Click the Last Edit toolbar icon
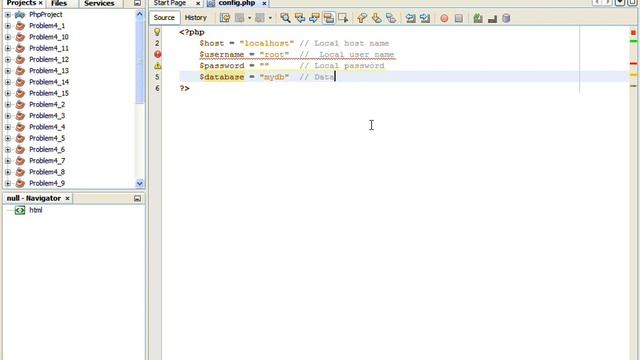 [225, 18]
